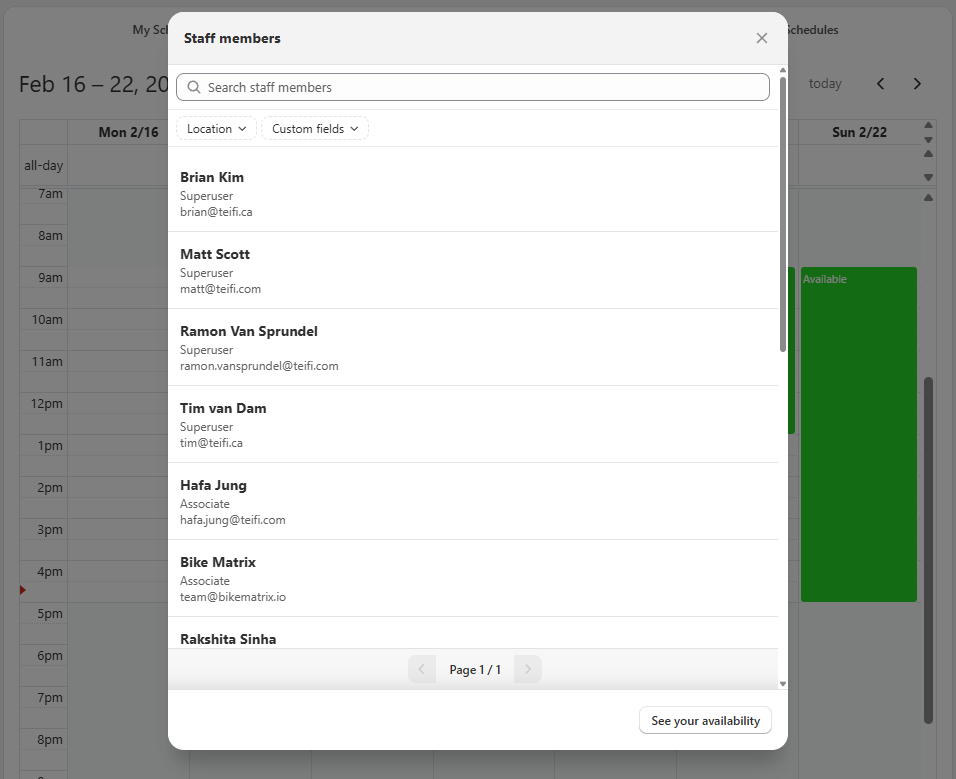Choose Matt Scott from the list
The image size is (956, 779).
point(472,270)
